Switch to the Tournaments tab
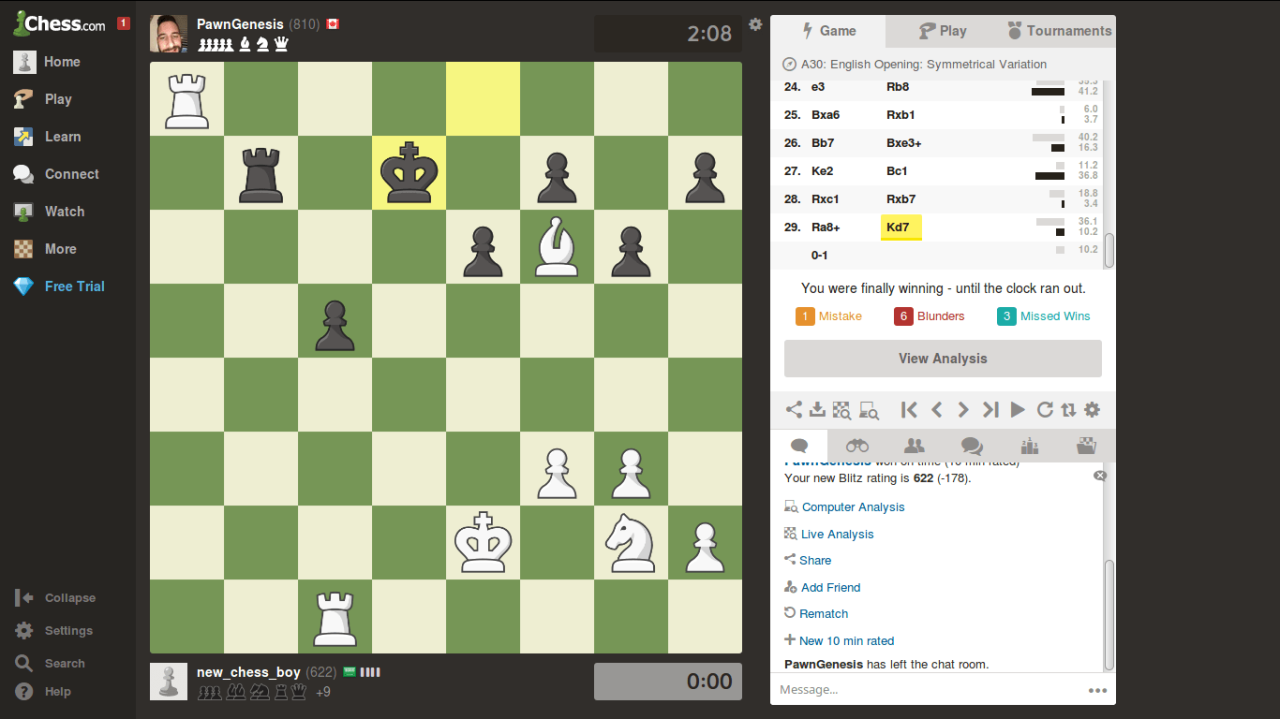Screen dimensions: 1280x719 click(1059, 30)
